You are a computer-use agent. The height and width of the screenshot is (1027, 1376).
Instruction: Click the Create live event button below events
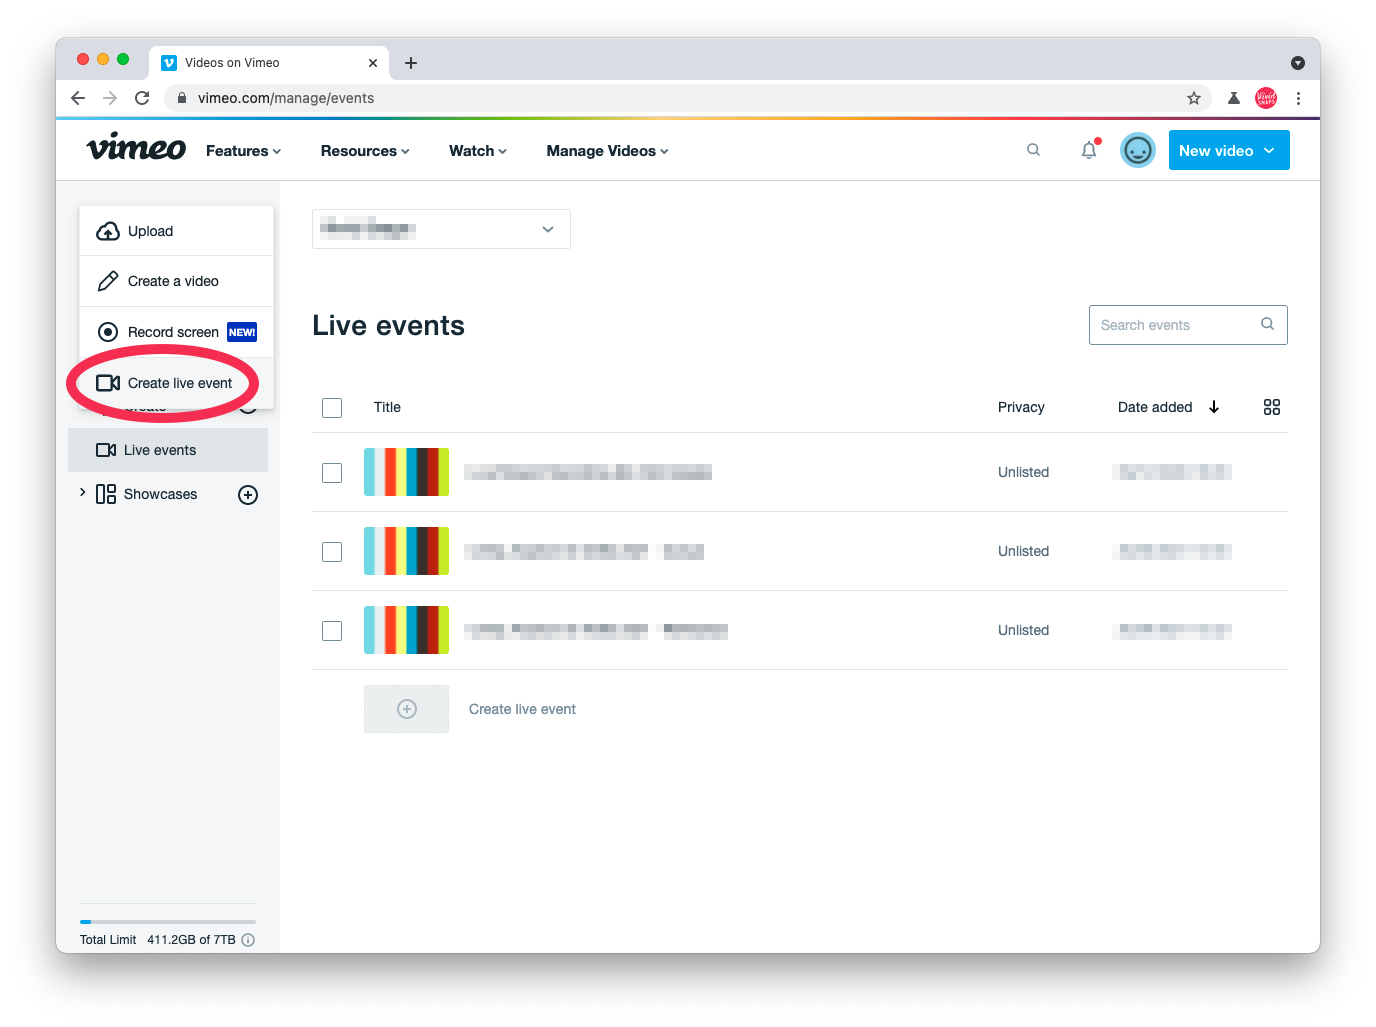pyautogui.click(x=521, y=708)
